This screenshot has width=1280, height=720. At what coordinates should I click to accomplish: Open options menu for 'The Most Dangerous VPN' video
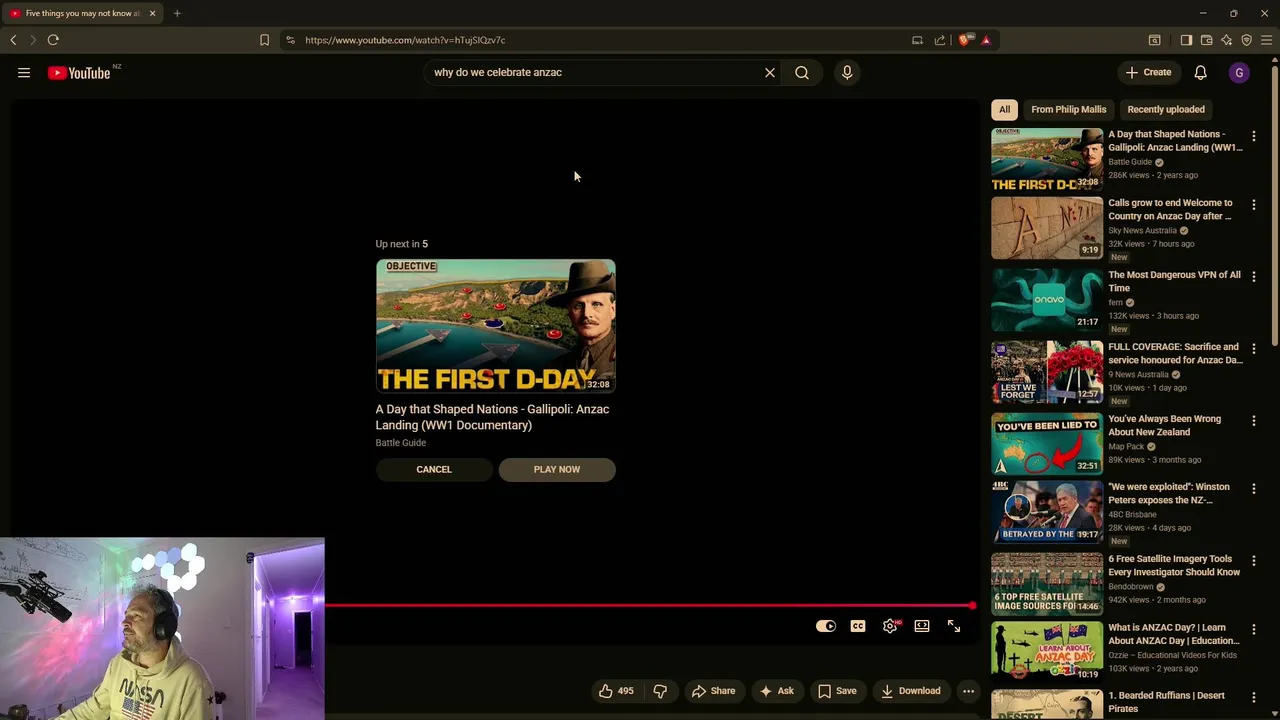[x=1254, y=277]
